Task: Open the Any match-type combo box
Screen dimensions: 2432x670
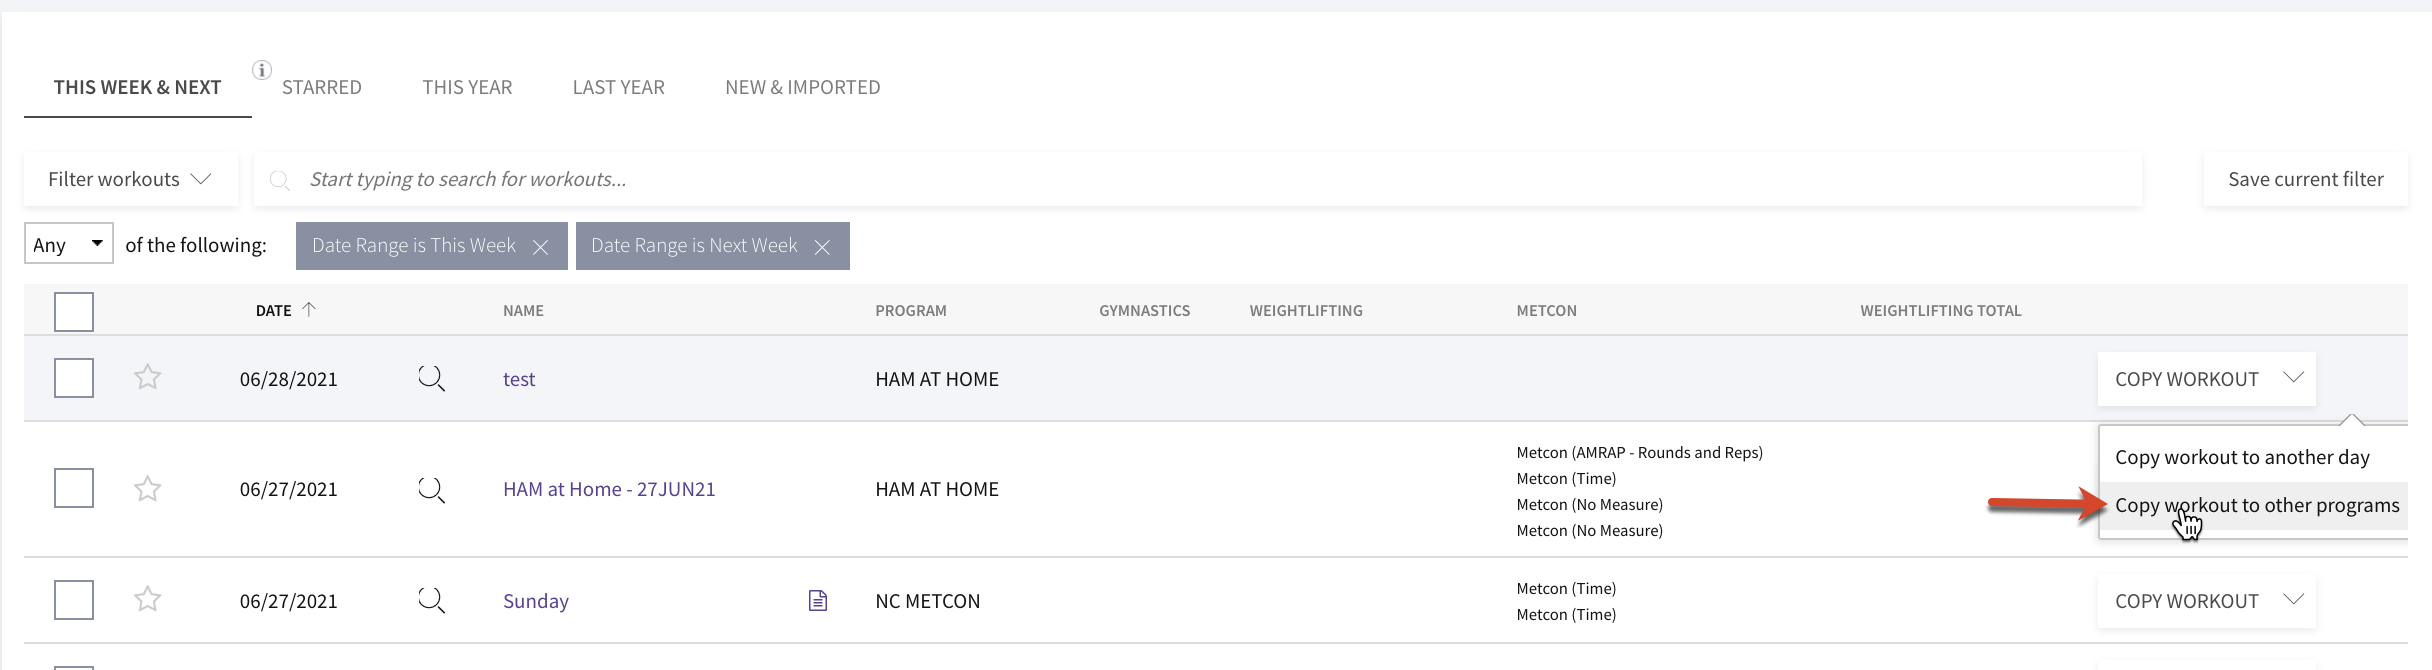Action: click(69, 244)
